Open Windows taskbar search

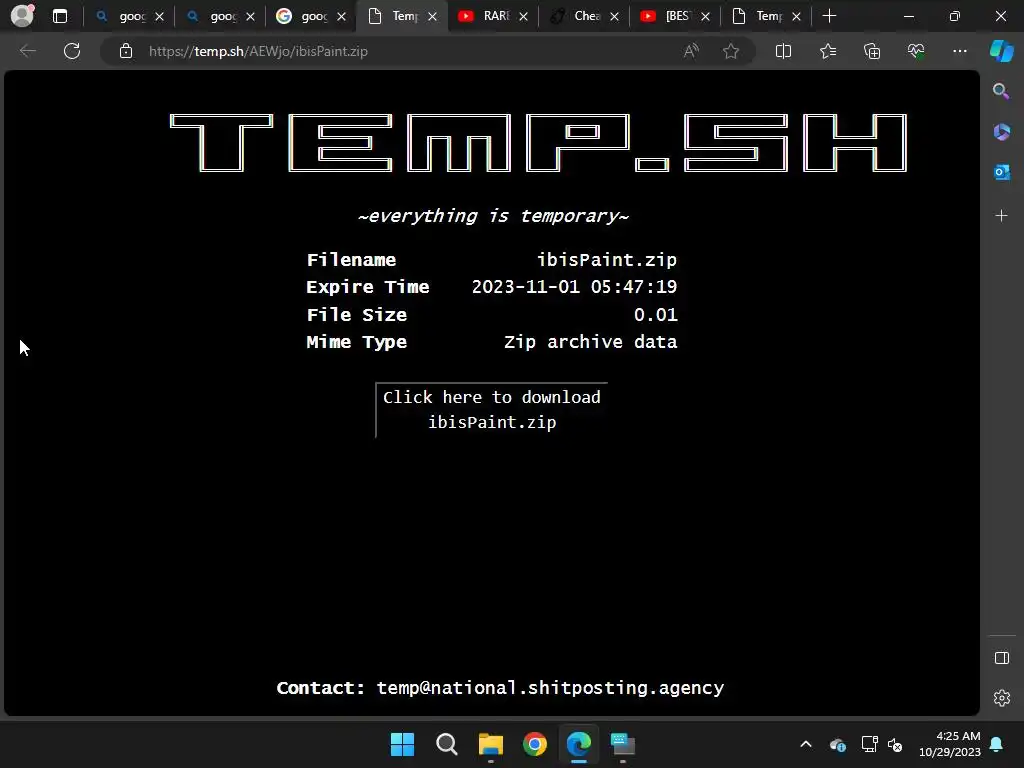pyautogui.click(x=447, y=744)
